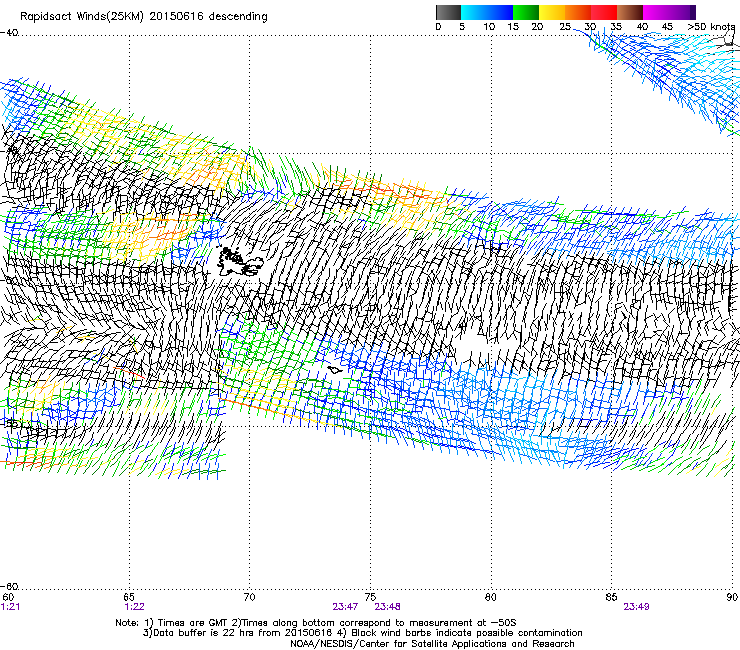Click the purple pass time '1:21'
The width and height of the screenshot is (740, 650).
[10, 607]
